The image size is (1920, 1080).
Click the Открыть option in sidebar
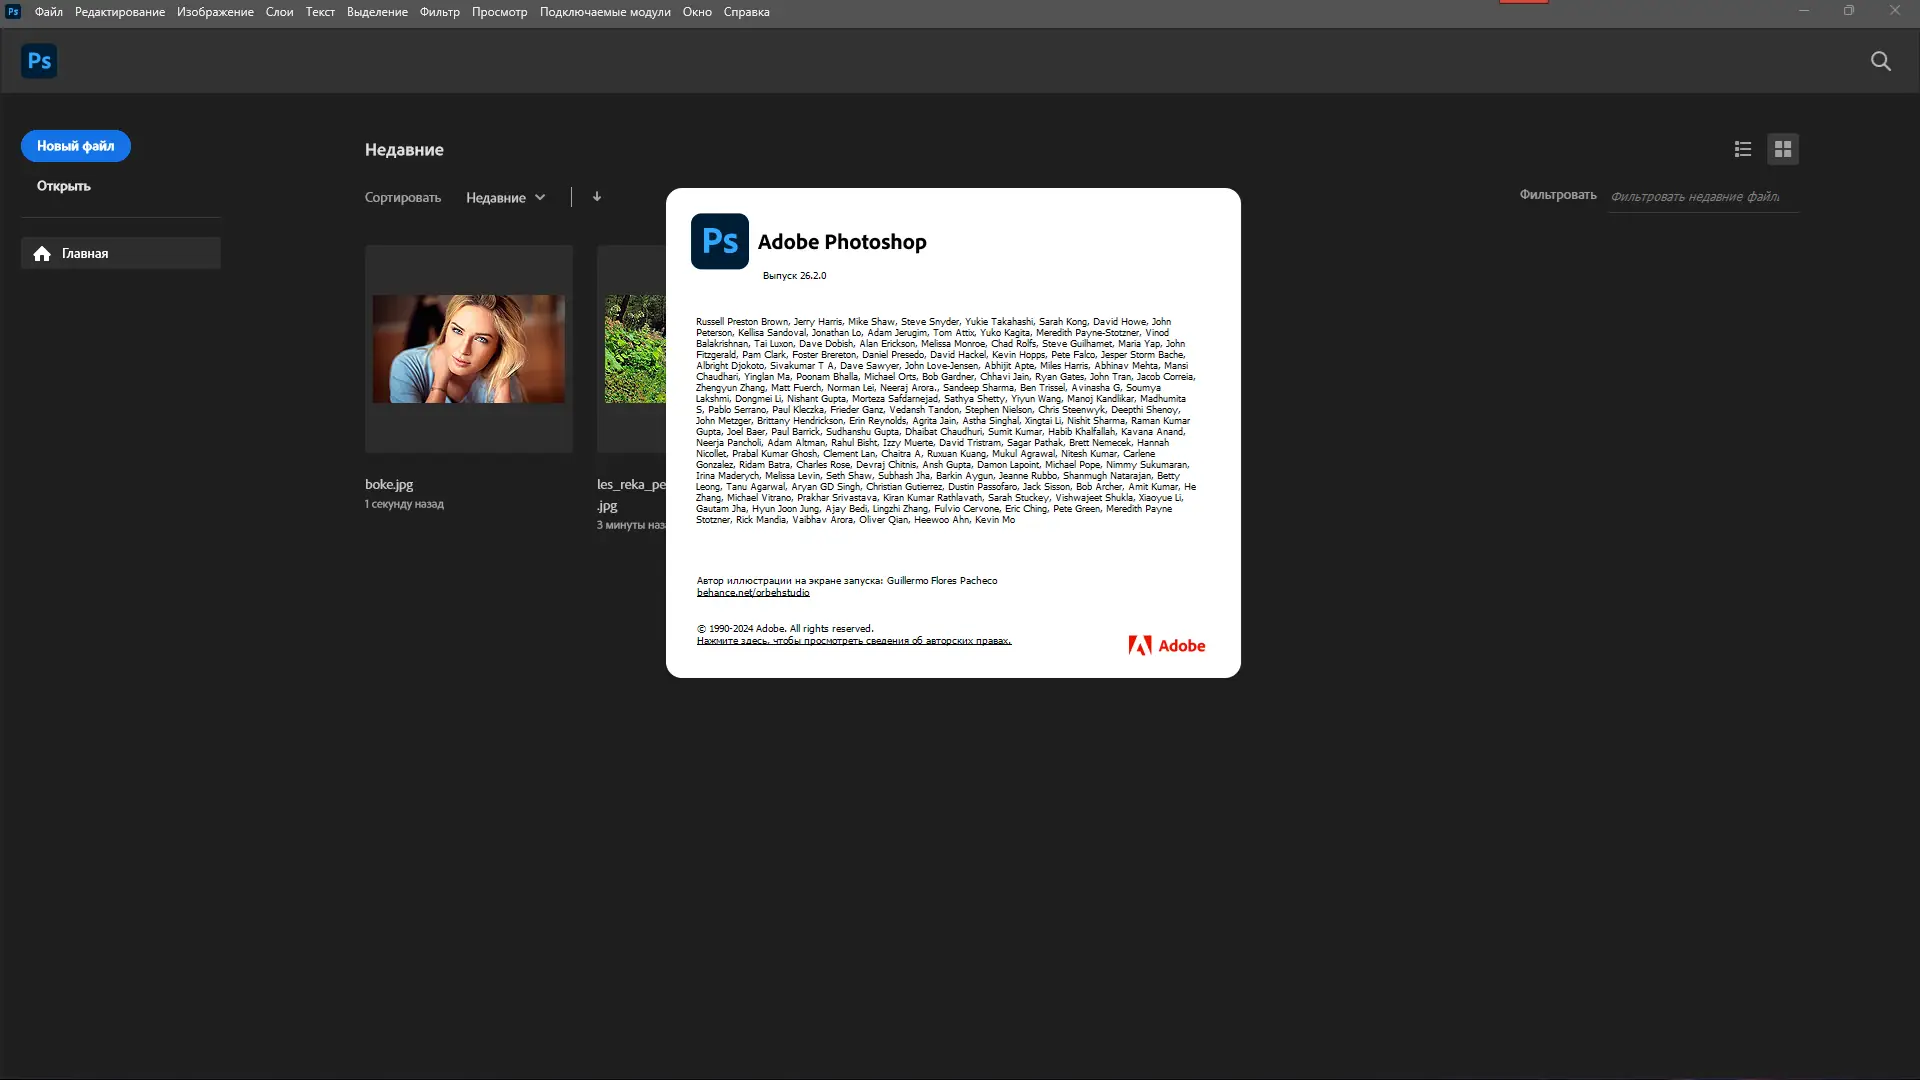tap(62, 185)
